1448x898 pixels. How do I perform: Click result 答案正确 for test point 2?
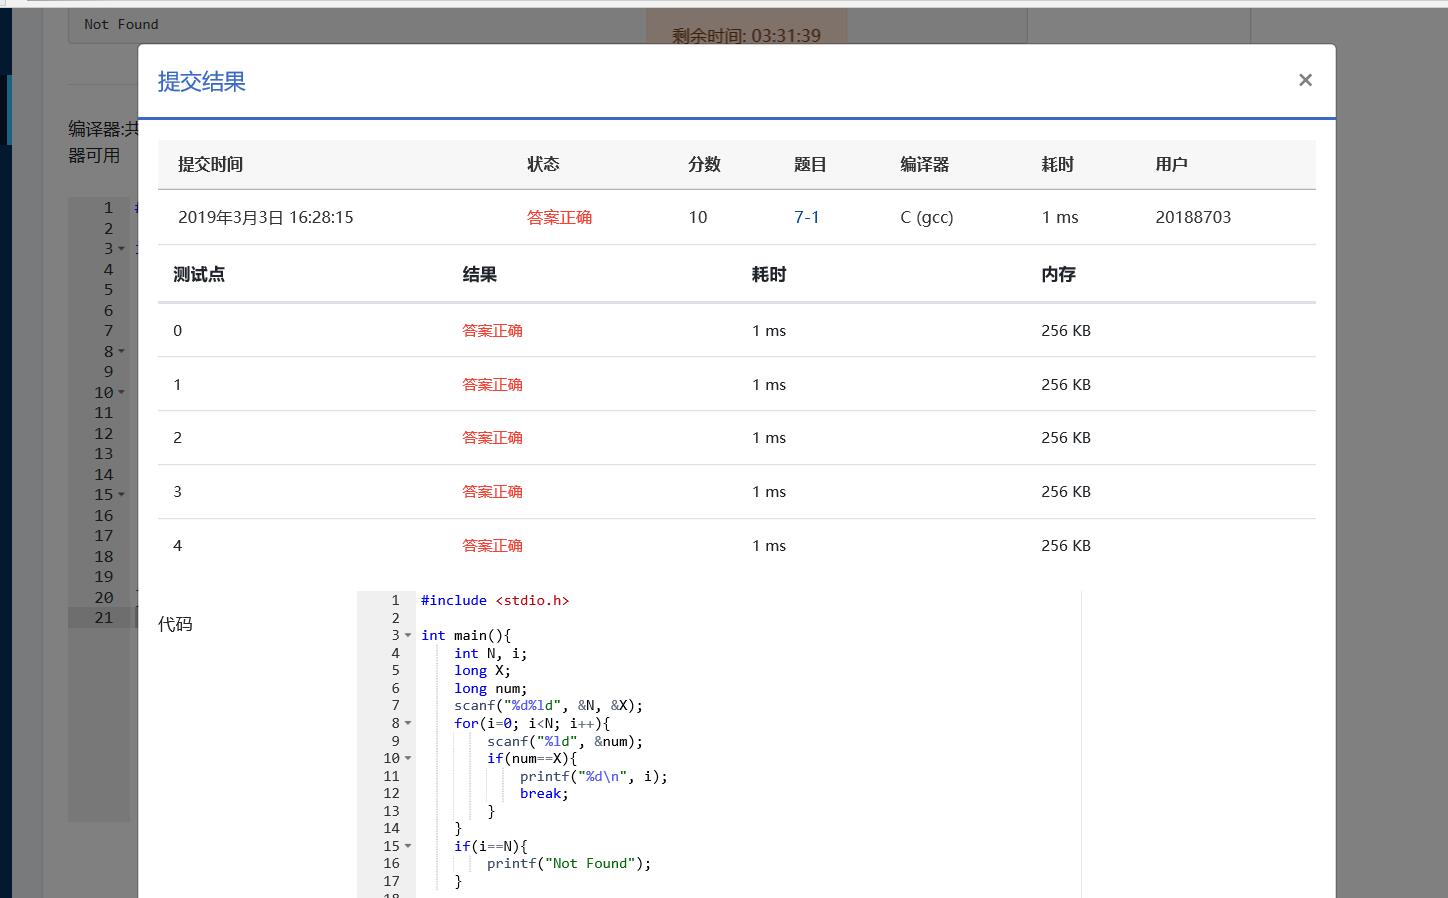492,437
